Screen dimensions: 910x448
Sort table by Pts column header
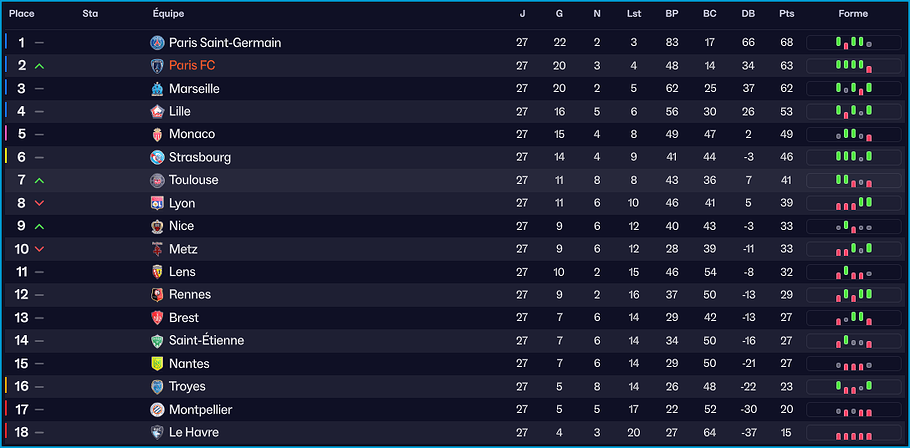pos(786,14)
